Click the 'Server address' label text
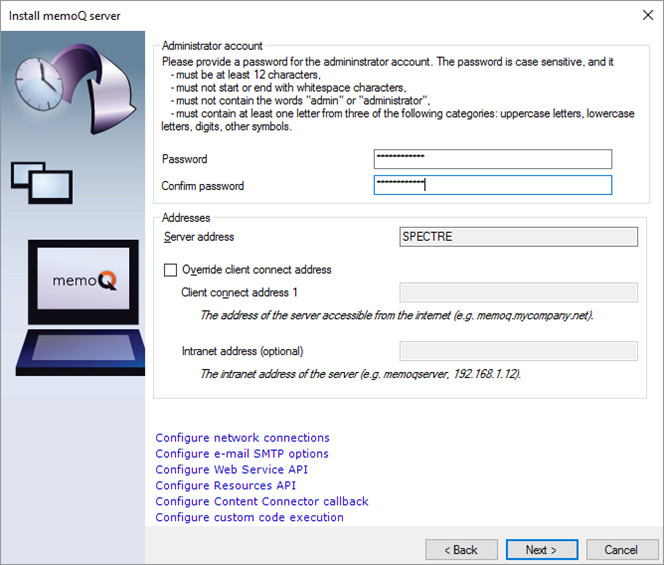The image size is (664, 565). (x=199, y=237)
